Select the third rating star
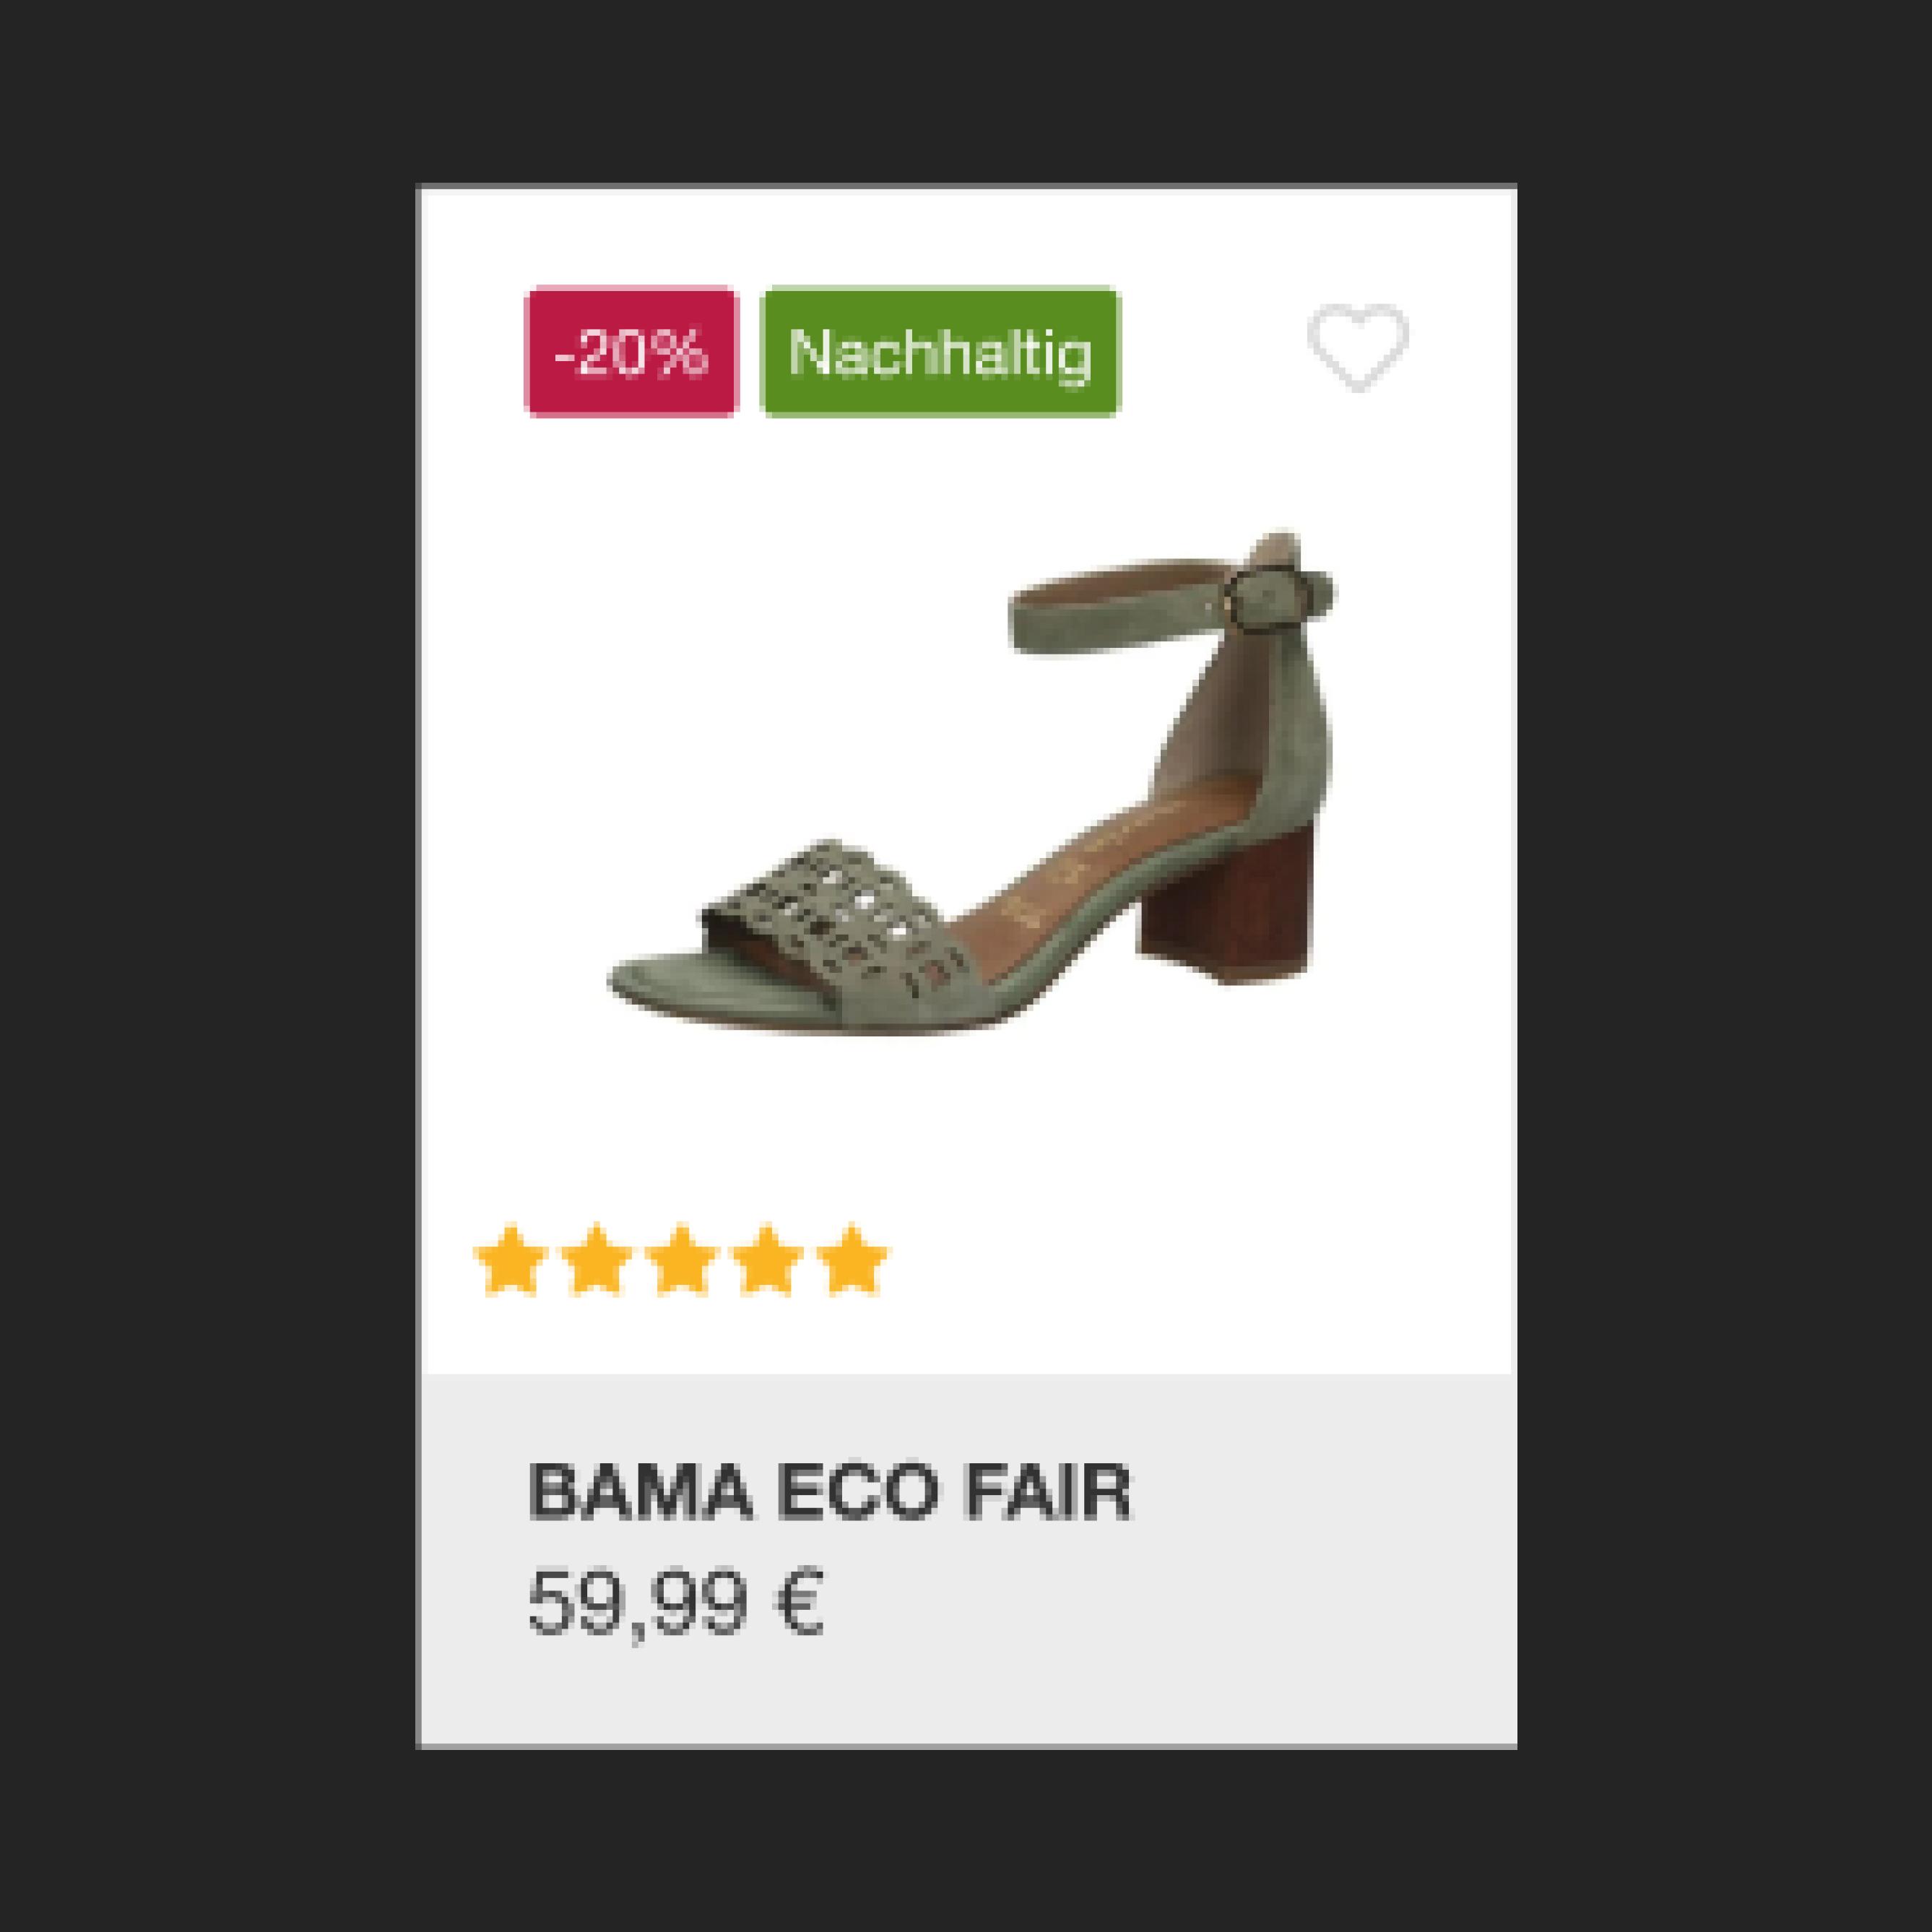This screenshot has height=1932, width=1932. (x=681, y=1259)
